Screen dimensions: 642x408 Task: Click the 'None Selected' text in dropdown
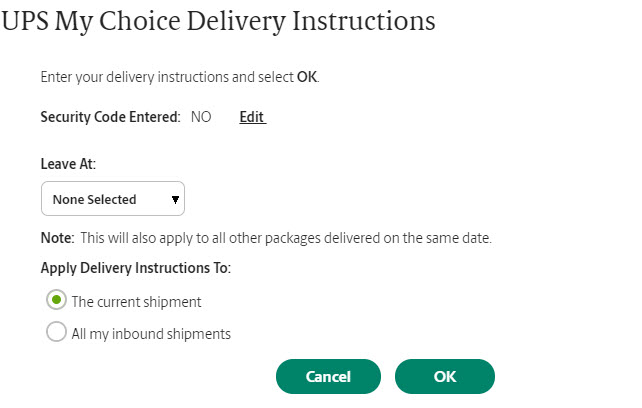[x=94, y=199]
